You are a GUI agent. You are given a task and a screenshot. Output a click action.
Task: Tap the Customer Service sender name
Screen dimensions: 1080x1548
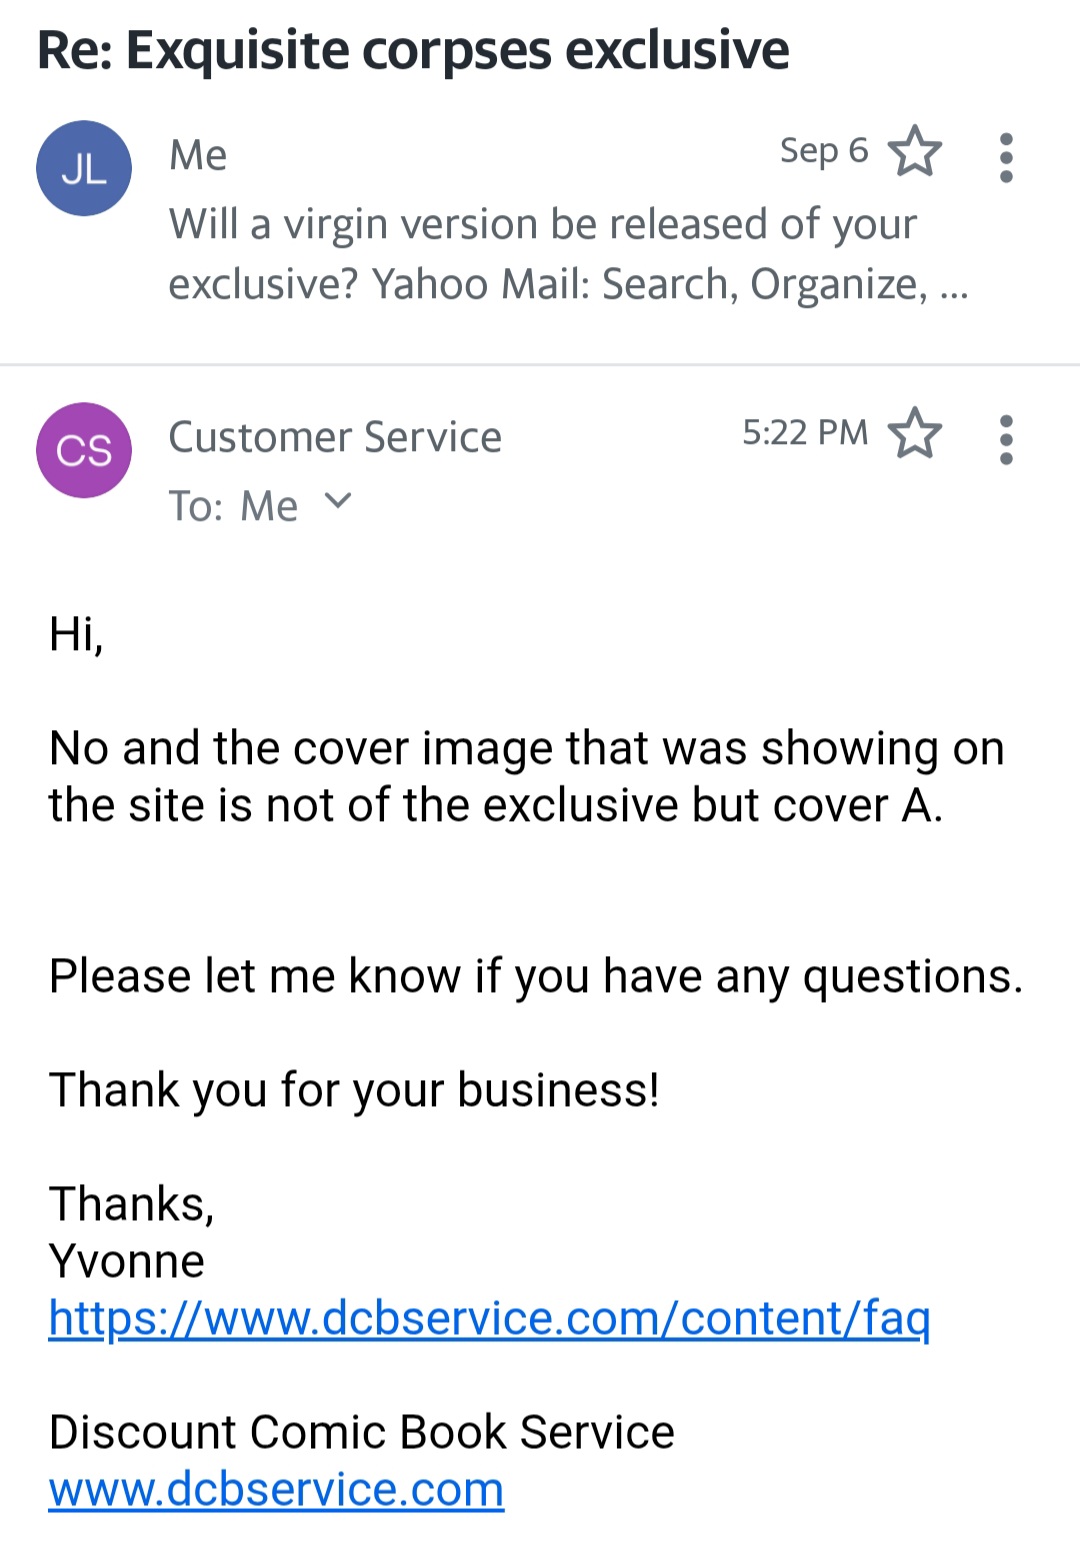(335, 437)
